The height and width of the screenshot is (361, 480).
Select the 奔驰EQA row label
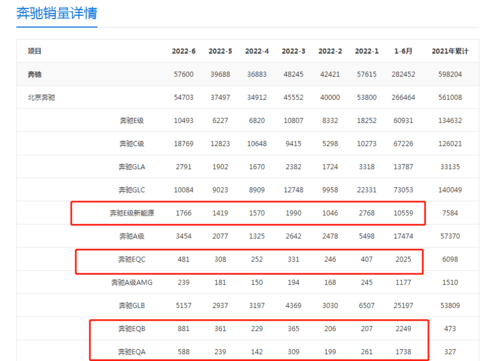(132, 352)
